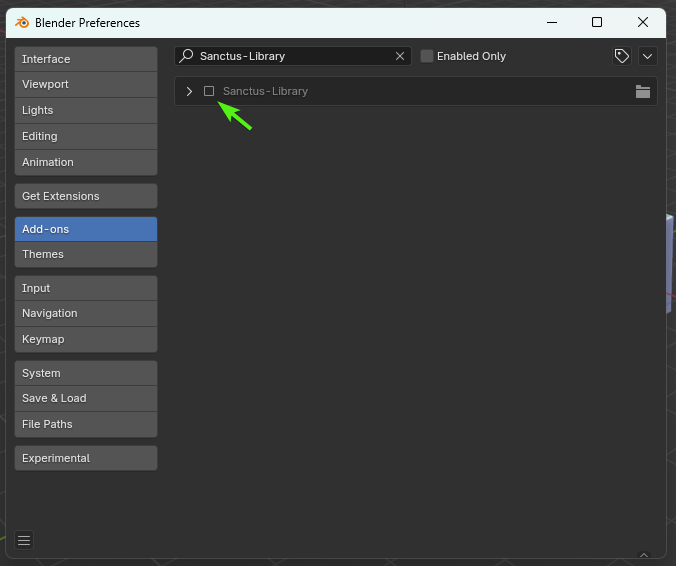
Task: Open the add-ons options dropdown arrow
Action: point(647,56)
